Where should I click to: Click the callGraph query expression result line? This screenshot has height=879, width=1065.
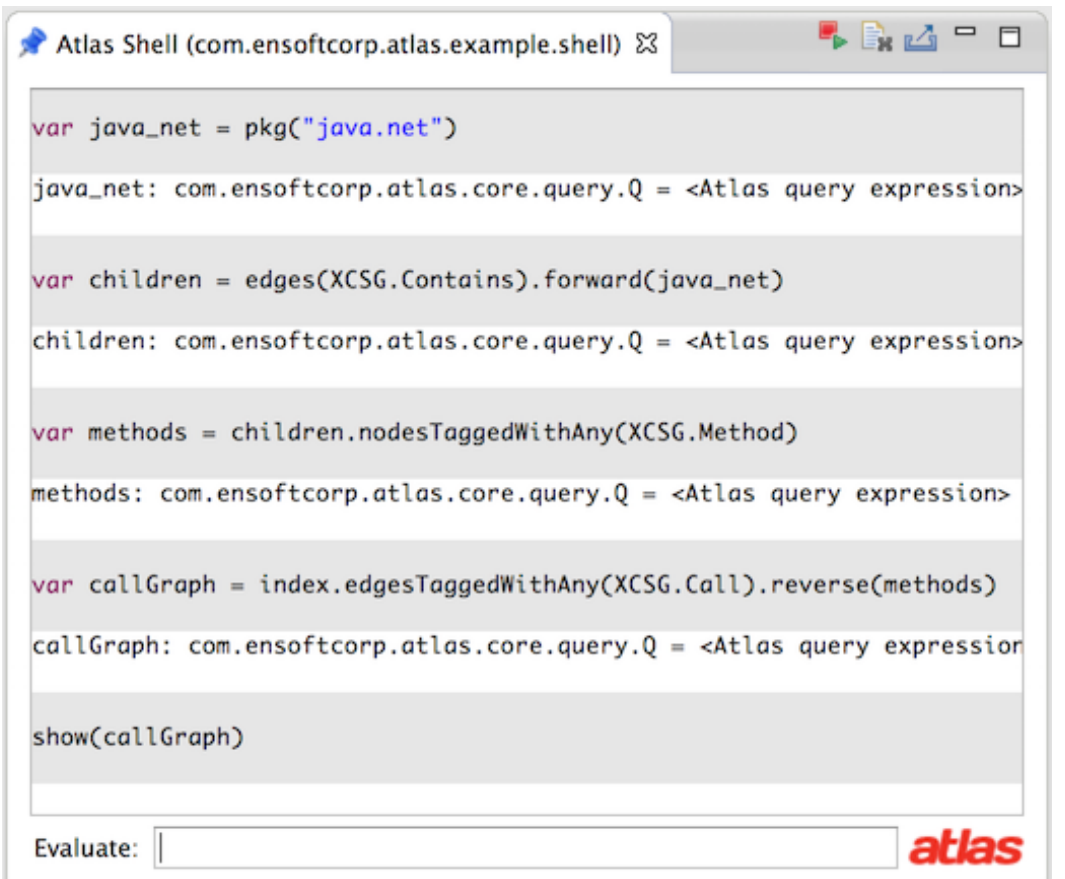527,645
